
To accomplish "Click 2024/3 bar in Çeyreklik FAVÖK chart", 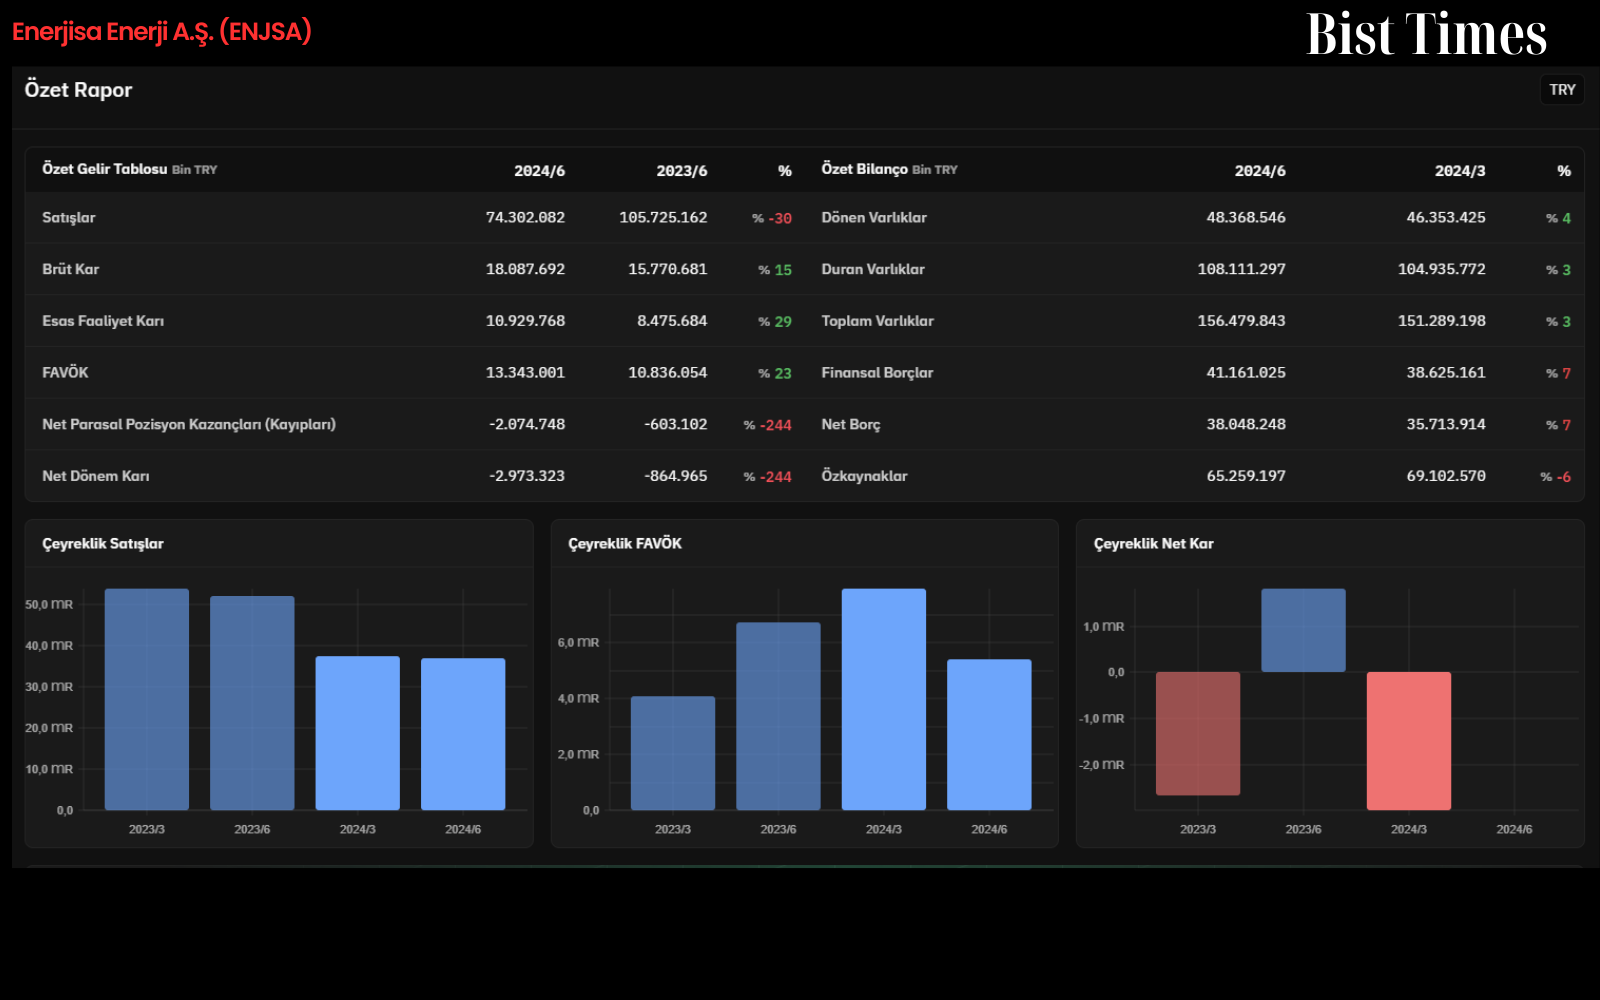I will coord(884,699).
